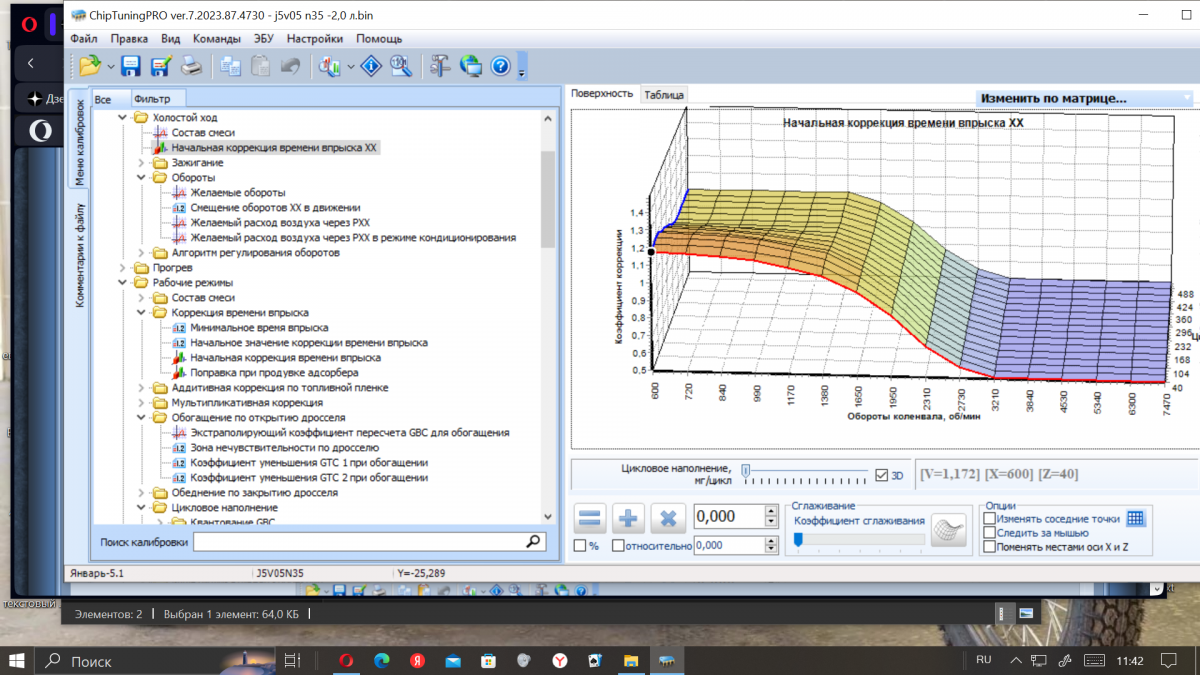The image size is (1200, 675).
Task: Expand the 'Прогрев' tree folder
Action: 124,268
